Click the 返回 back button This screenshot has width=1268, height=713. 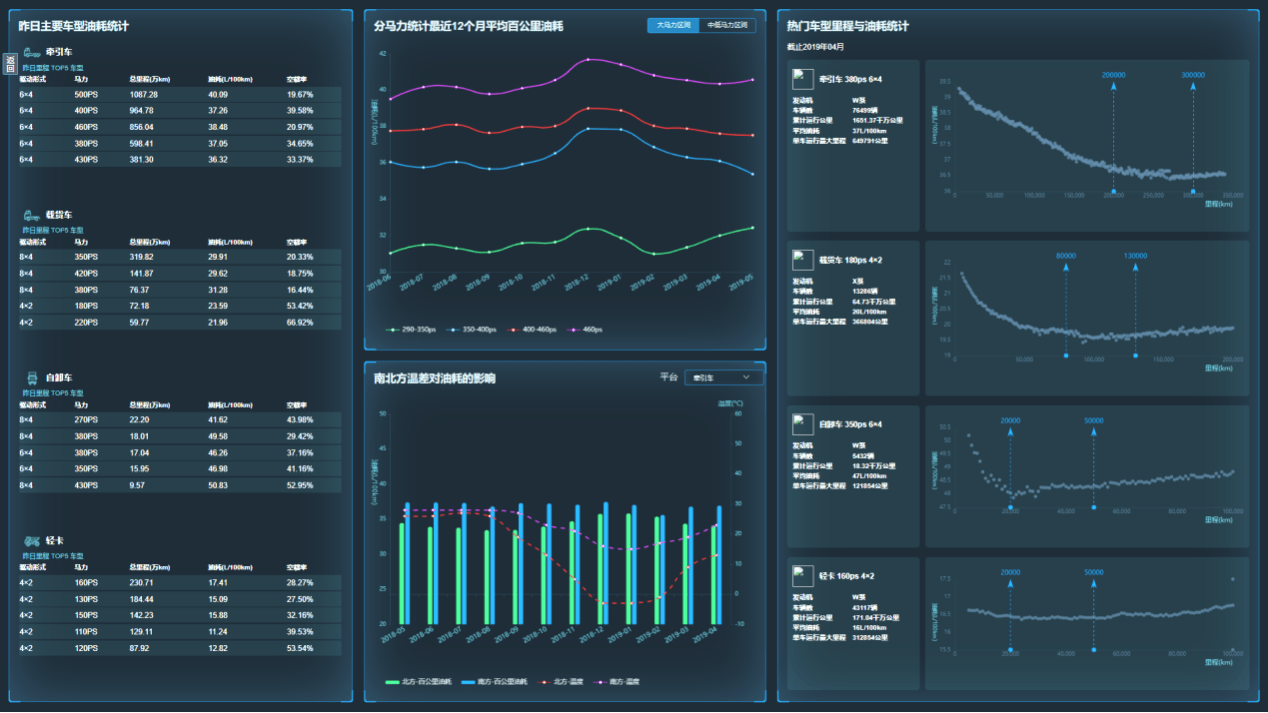(x=10, y=64)
